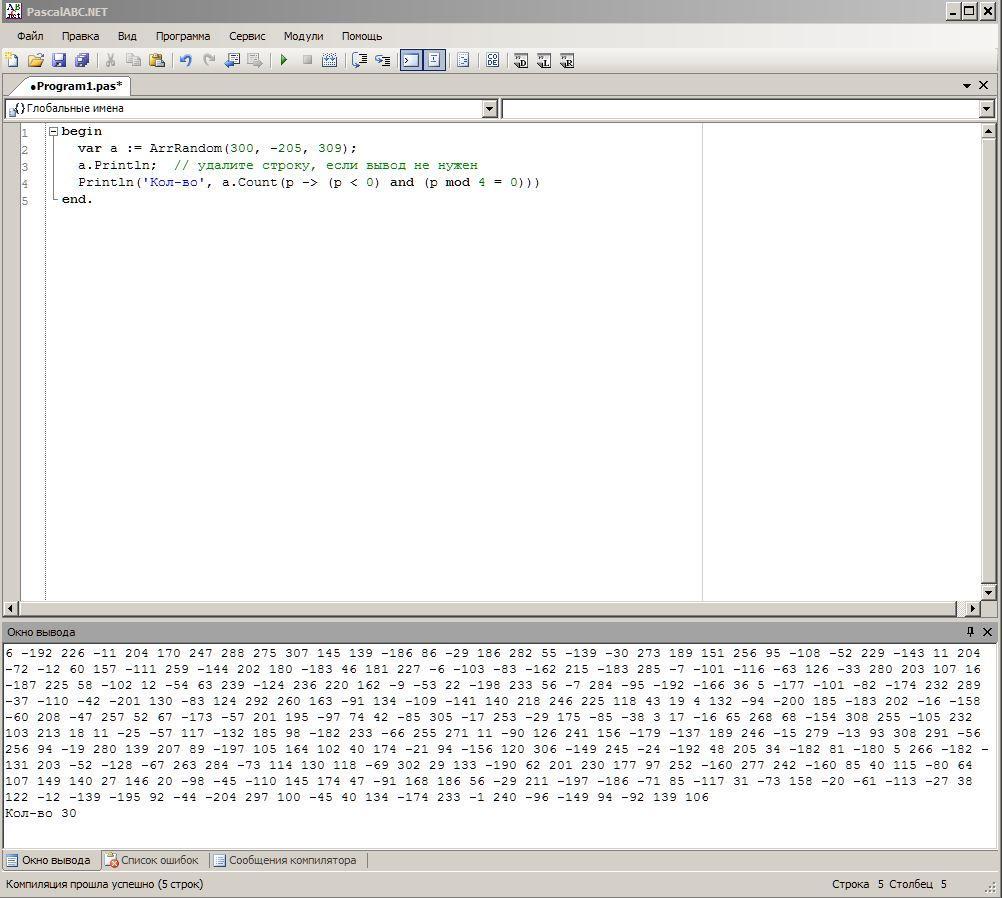Click the New file icon
Screen dimensions: 1002x898
pyautogui.click(x=12, y=60)
